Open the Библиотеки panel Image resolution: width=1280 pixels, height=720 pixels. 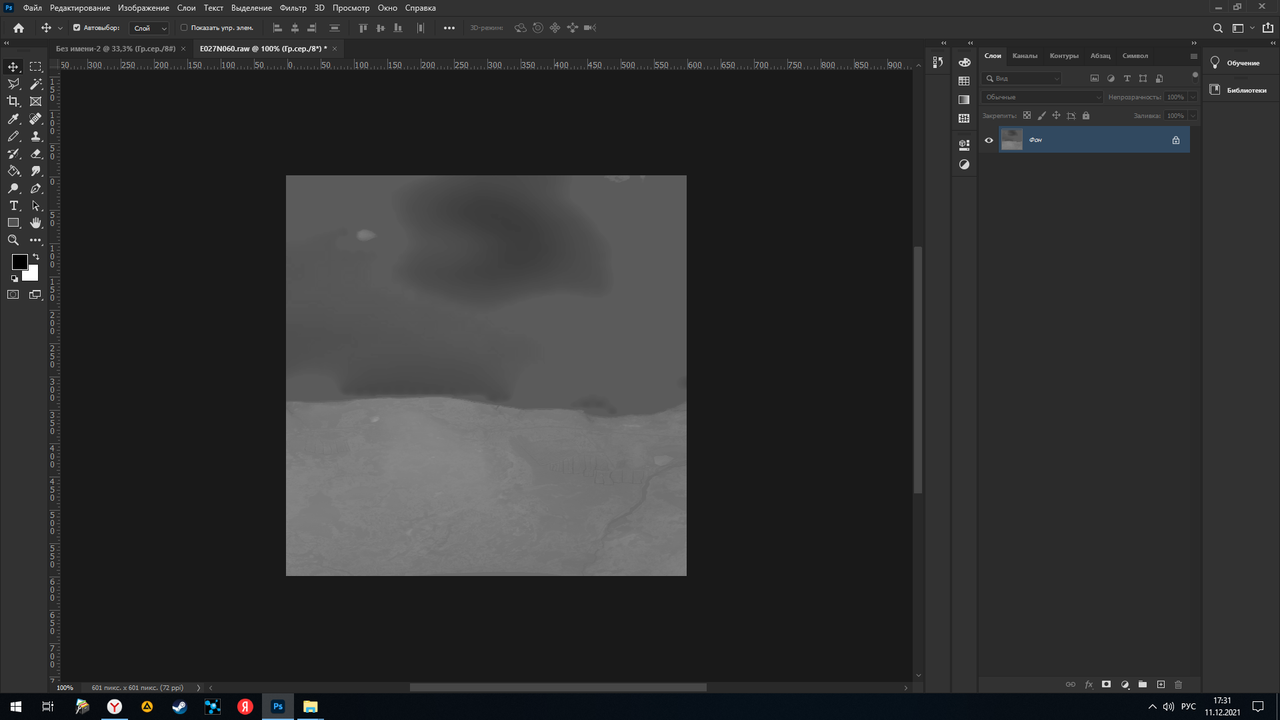(x=1247, y=90)
